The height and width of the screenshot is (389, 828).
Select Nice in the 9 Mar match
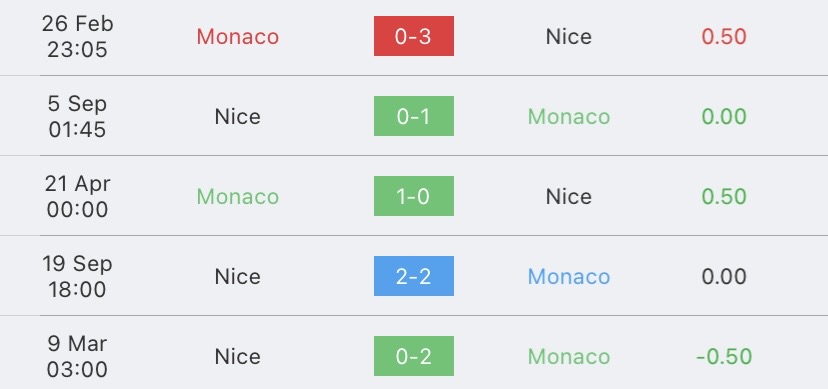click(x=238, y=357)
